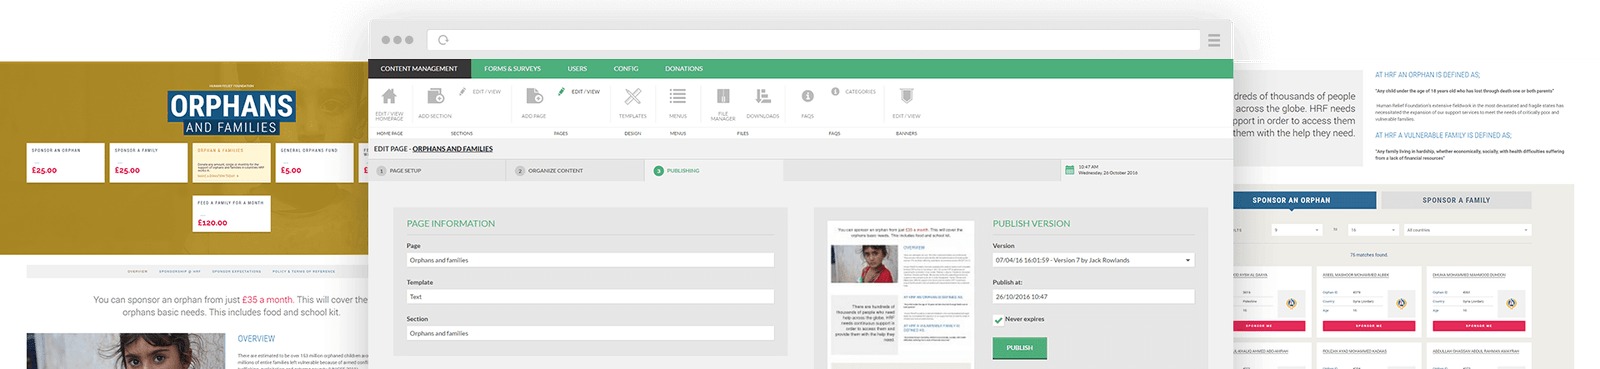
Task: Open the All countries dropdown in right page
Action: [1467, 230]
